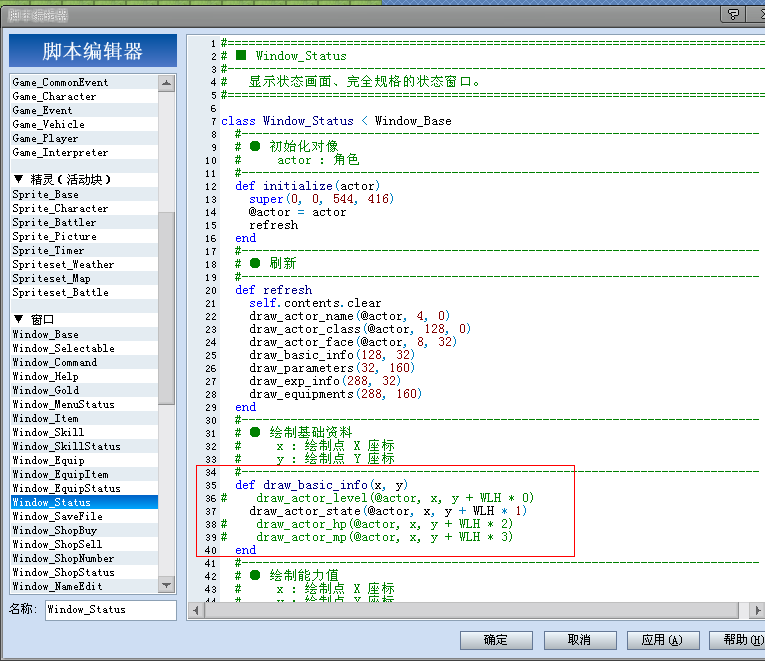The height and width of the screenshot is (661, 765).
Task: Select Window_NameEdit script
Action: pyautogui.click(x=84, y=586)
